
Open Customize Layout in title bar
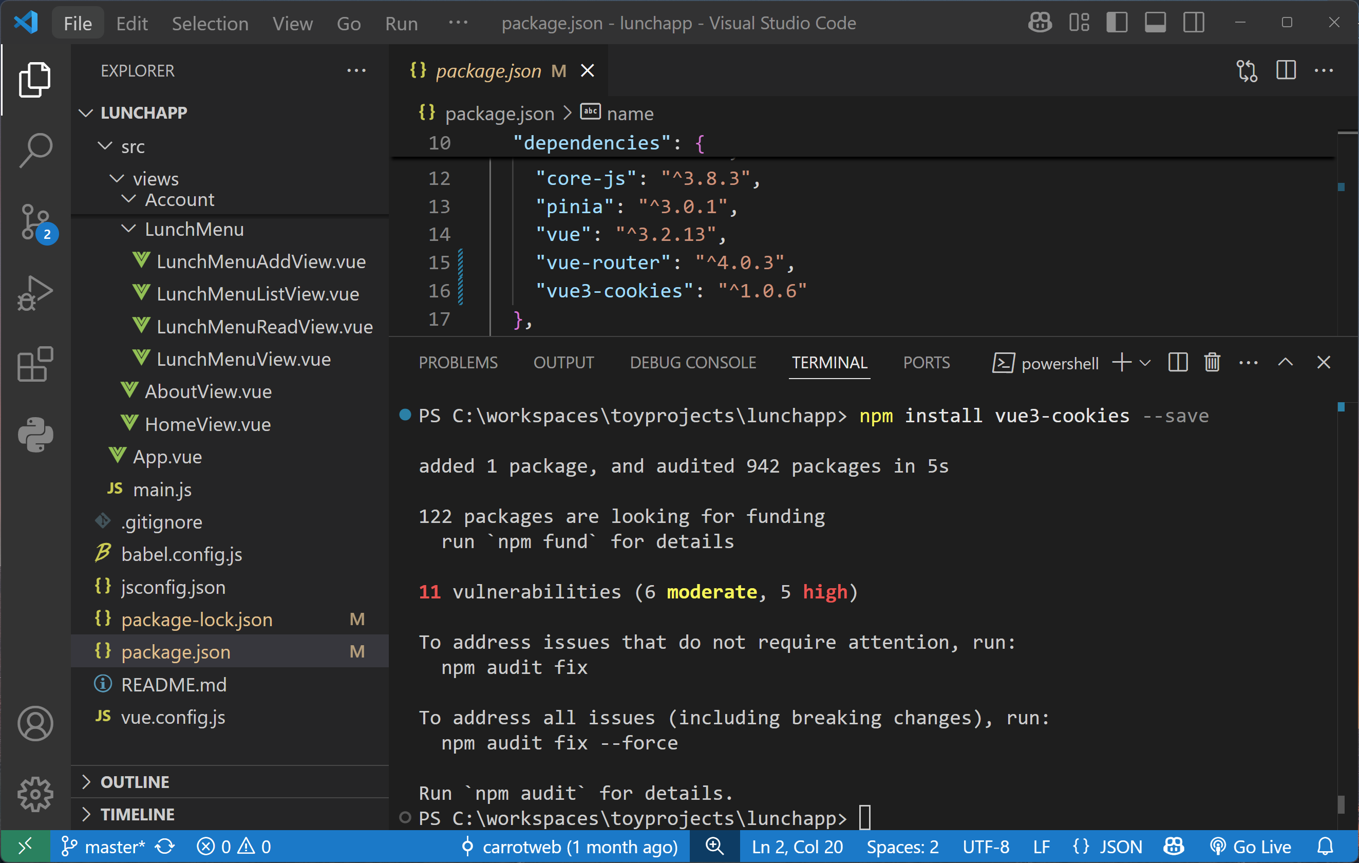[x=1079, y=22]
